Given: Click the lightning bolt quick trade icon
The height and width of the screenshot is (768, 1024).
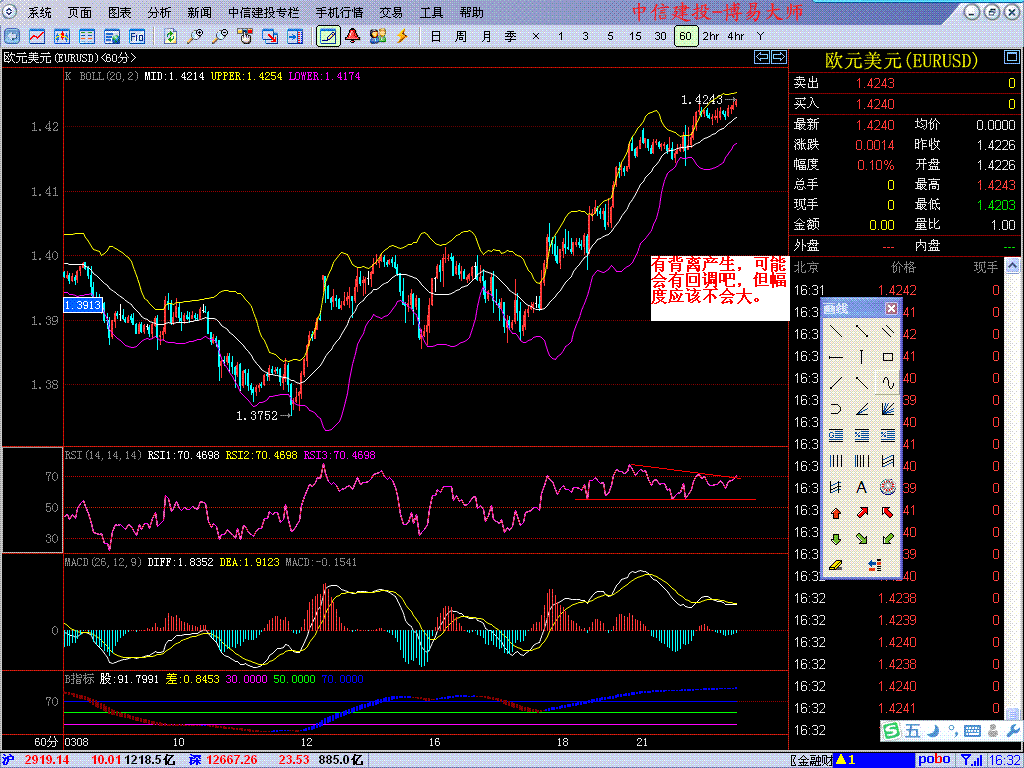Looking at the screenshot, I should click(403, 36).
